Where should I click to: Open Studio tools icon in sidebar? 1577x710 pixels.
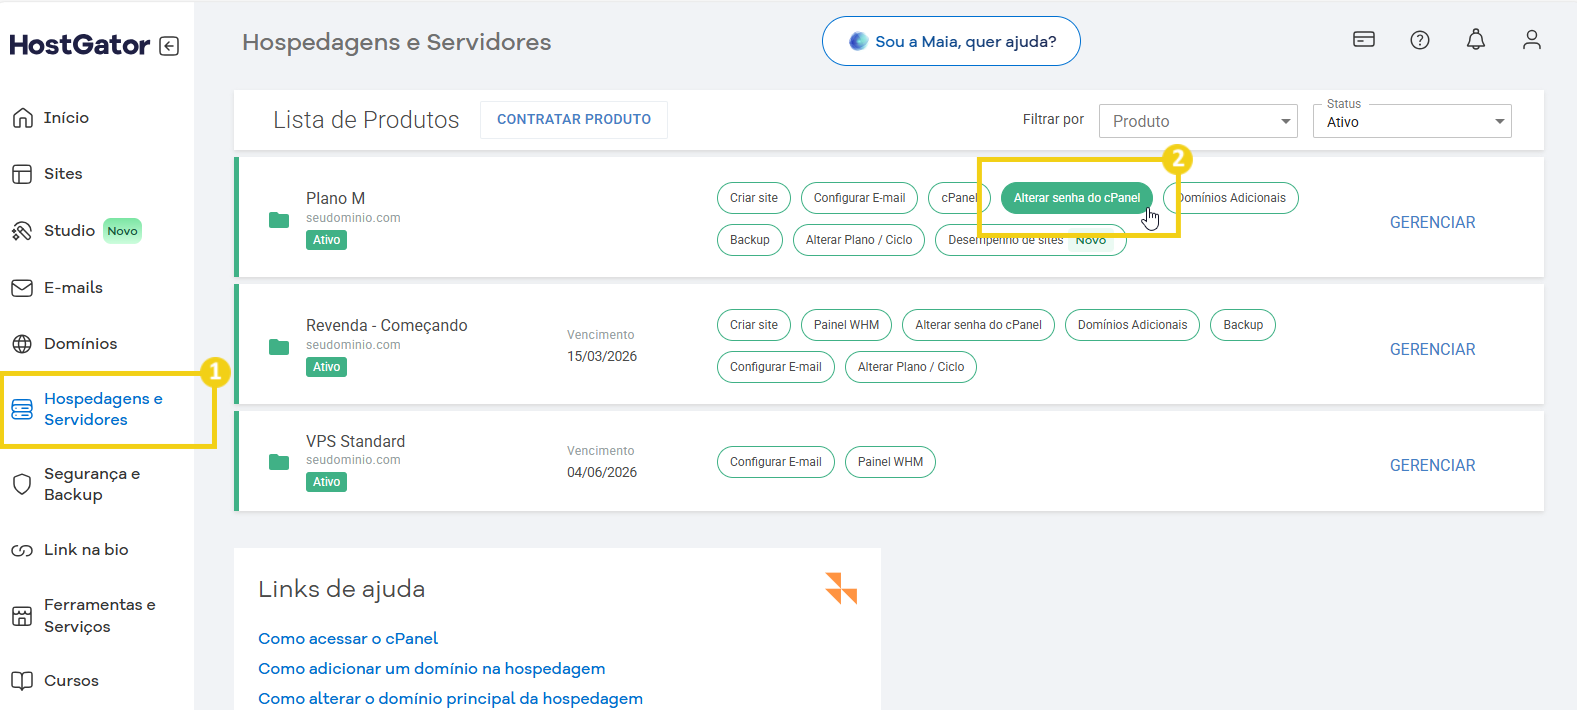pyautogui.click(x=22, y=231)
